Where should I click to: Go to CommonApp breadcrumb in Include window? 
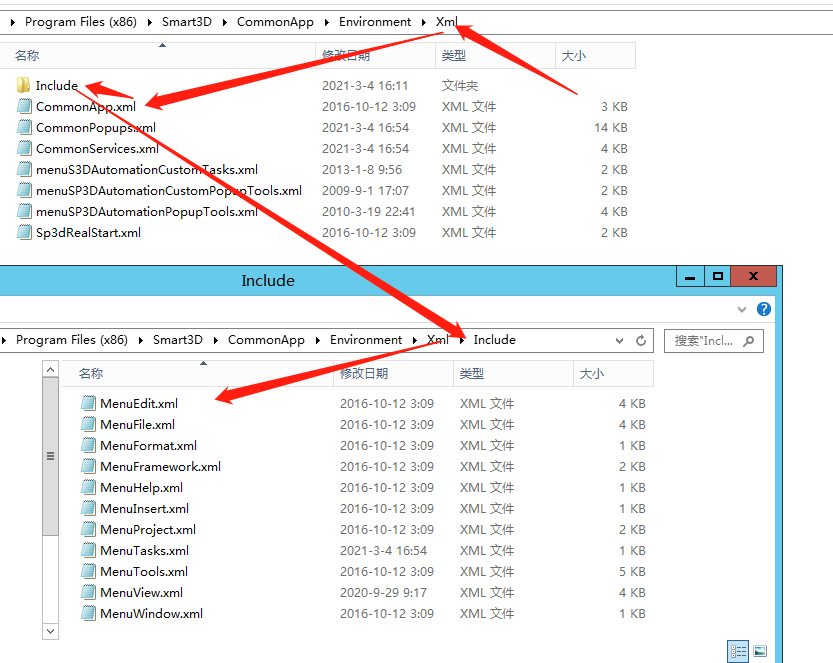click(266, 339)
